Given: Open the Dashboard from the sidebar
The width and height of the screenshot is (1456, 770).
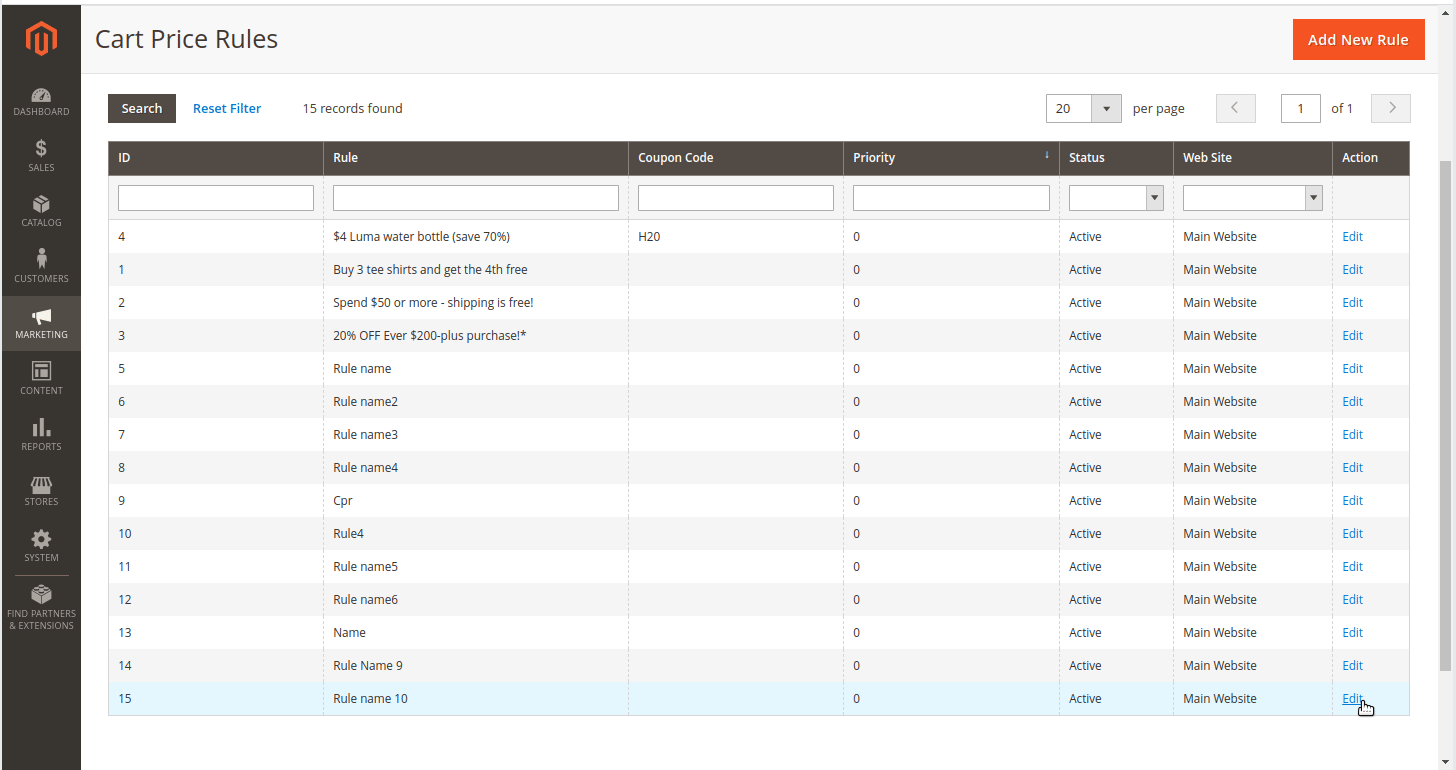Looking at the screenshot, I should pos(41,98).
